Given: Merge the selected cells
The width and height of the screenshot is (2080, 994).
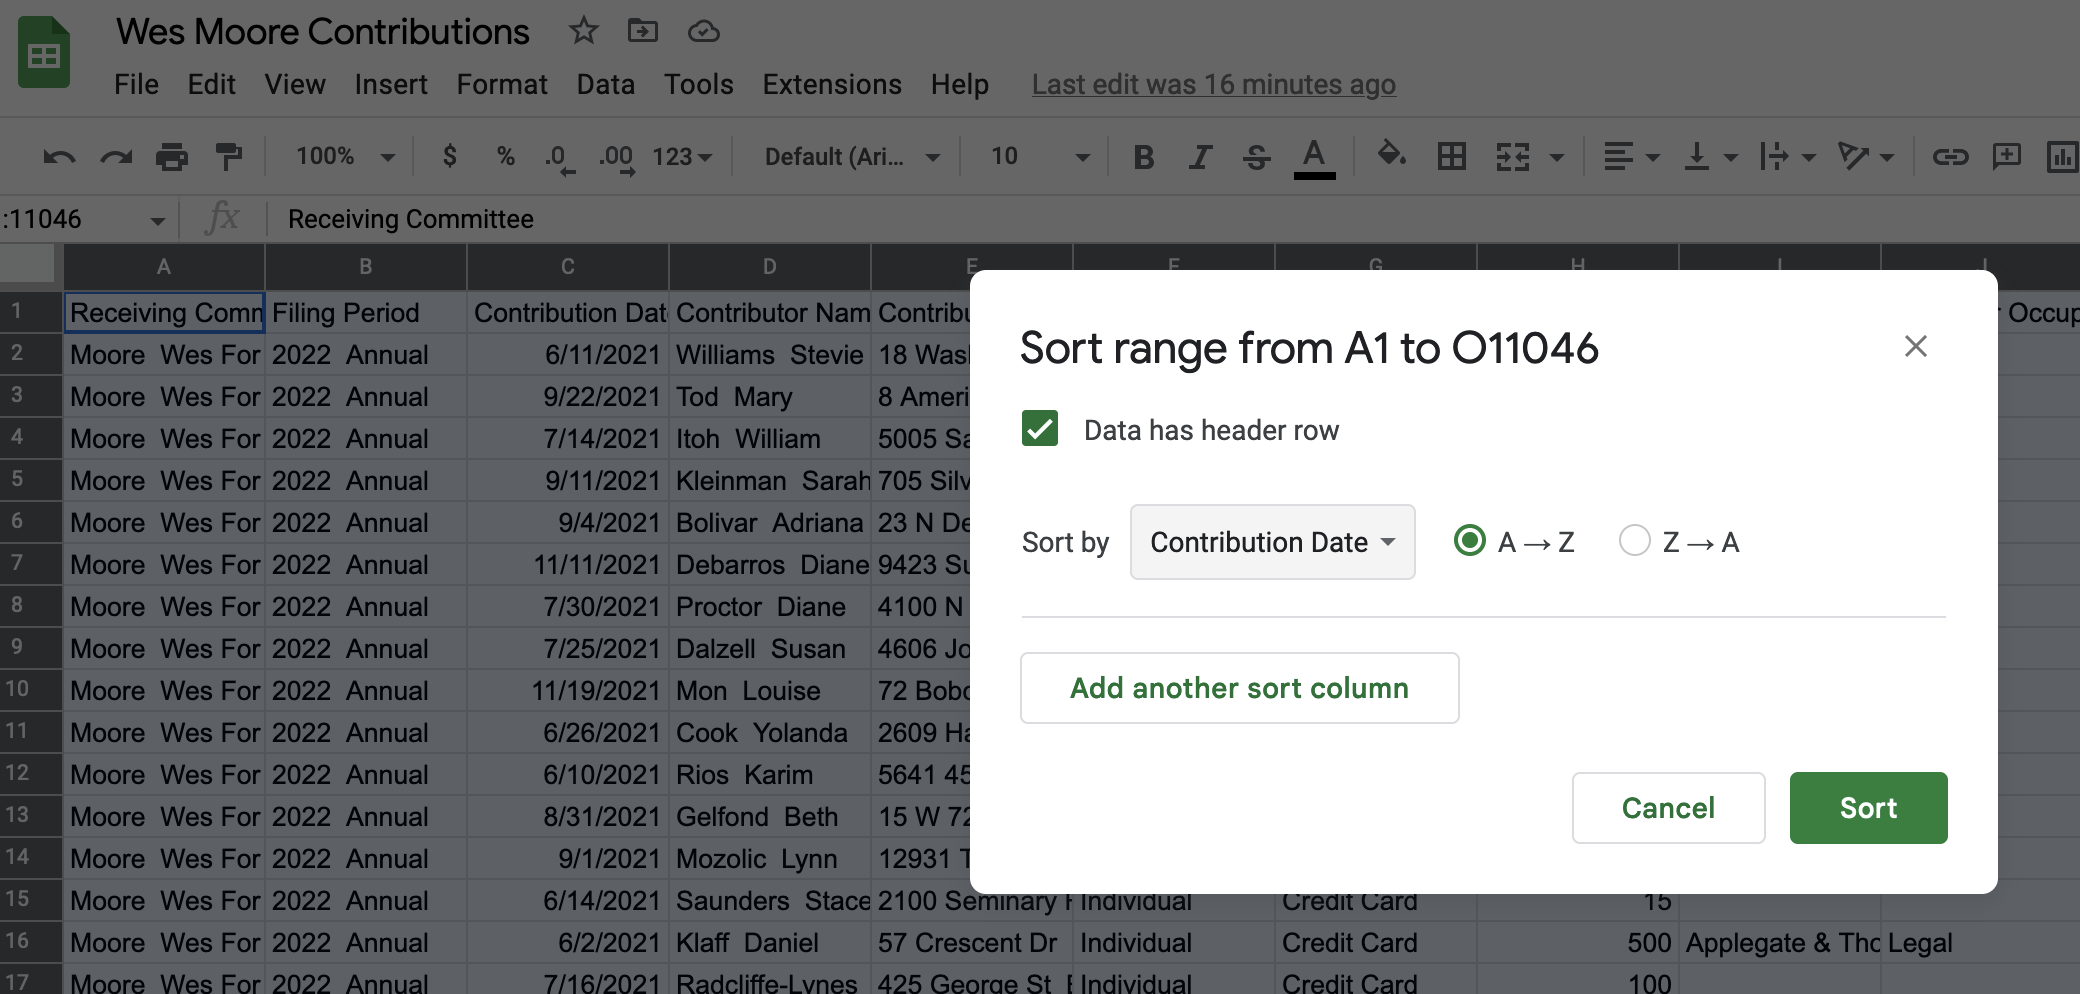Looking at the screenshot, I should (1513, 157).
